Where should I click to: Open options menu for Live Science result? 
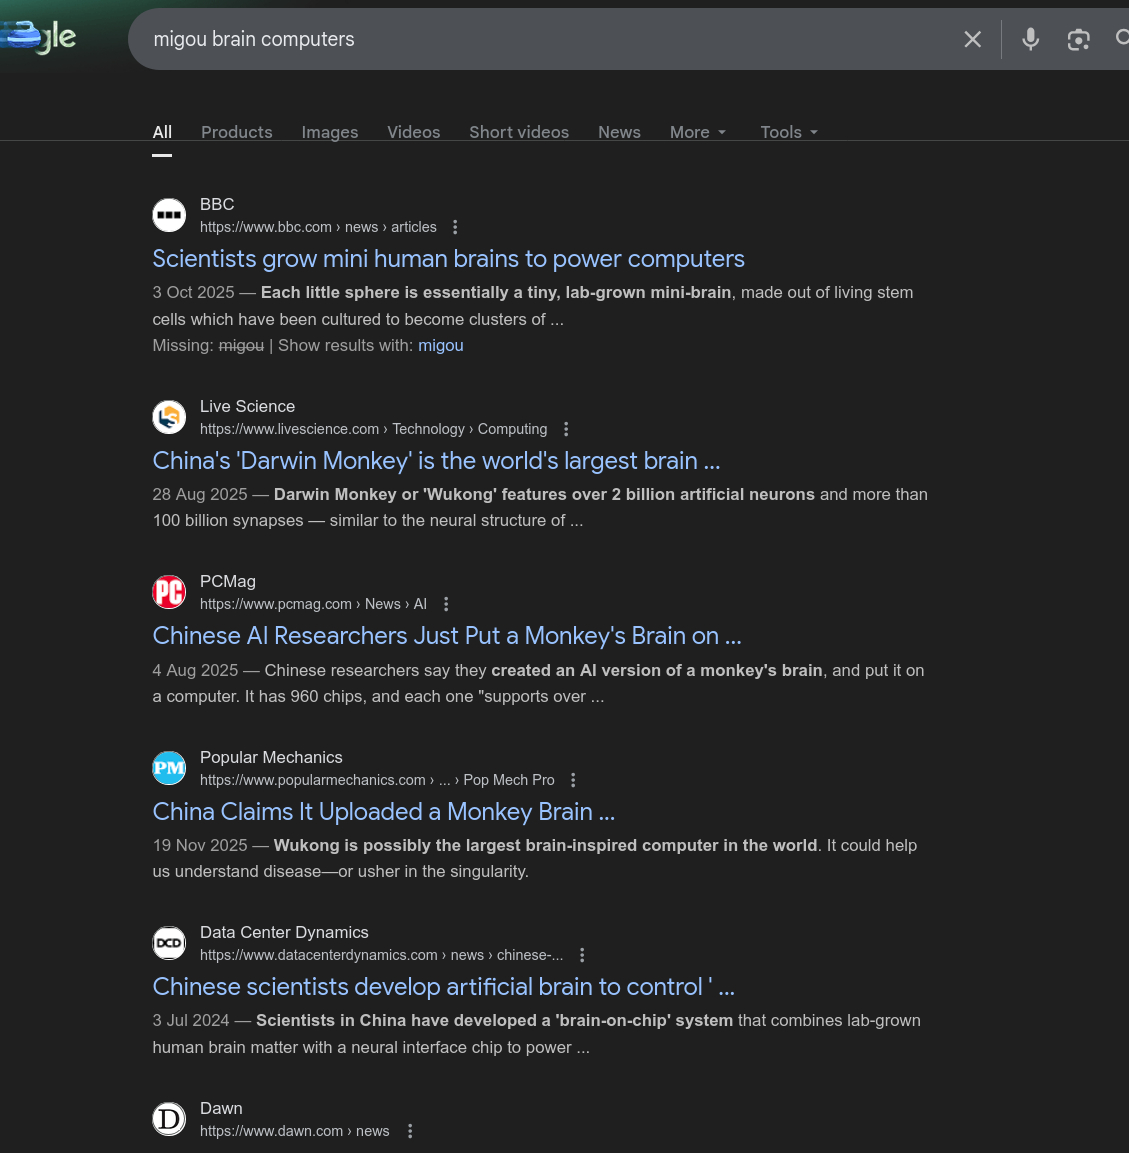pyautogui.click(x=566, y=429)
